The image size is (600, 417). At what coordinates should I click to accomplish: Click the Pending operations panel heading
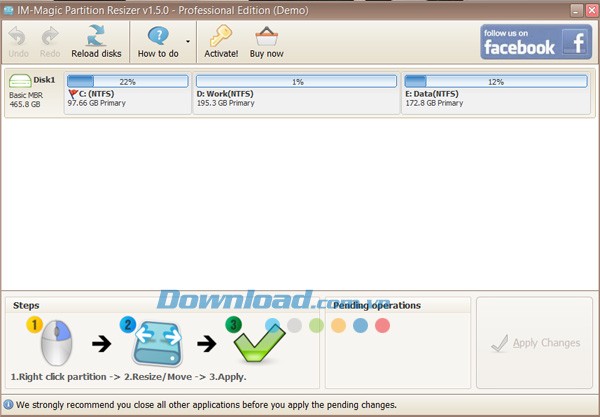click(x=377, y=305)
